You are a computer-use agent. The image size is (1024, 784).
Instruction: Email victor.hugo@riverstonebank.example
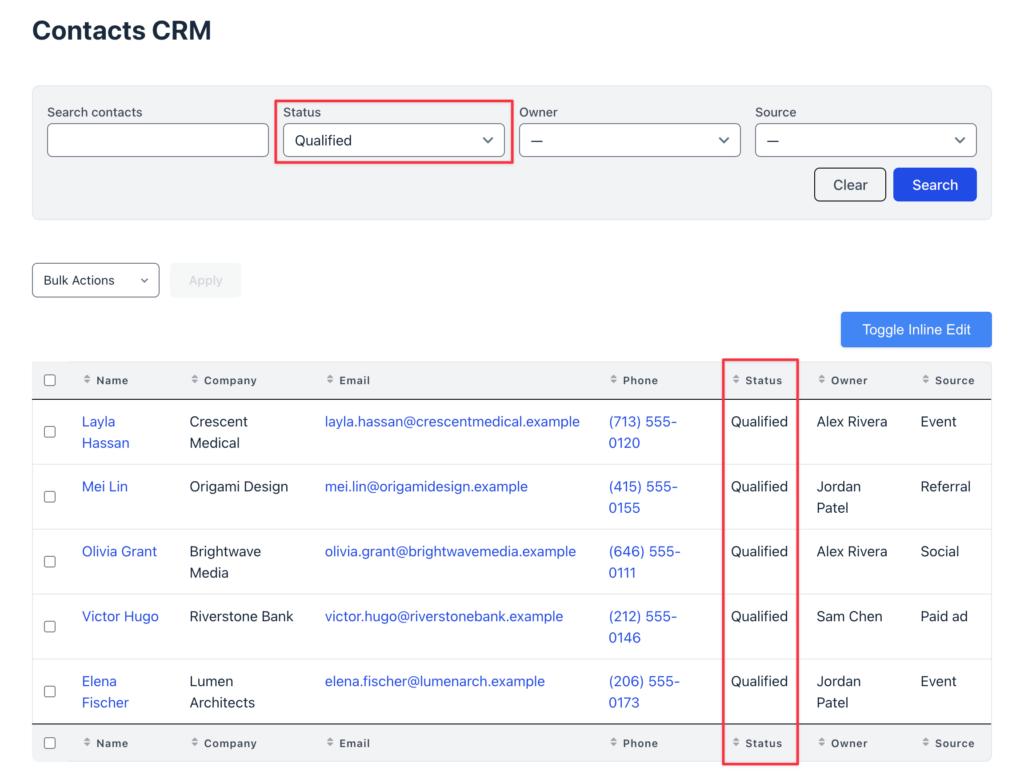(x=443, y=616)
